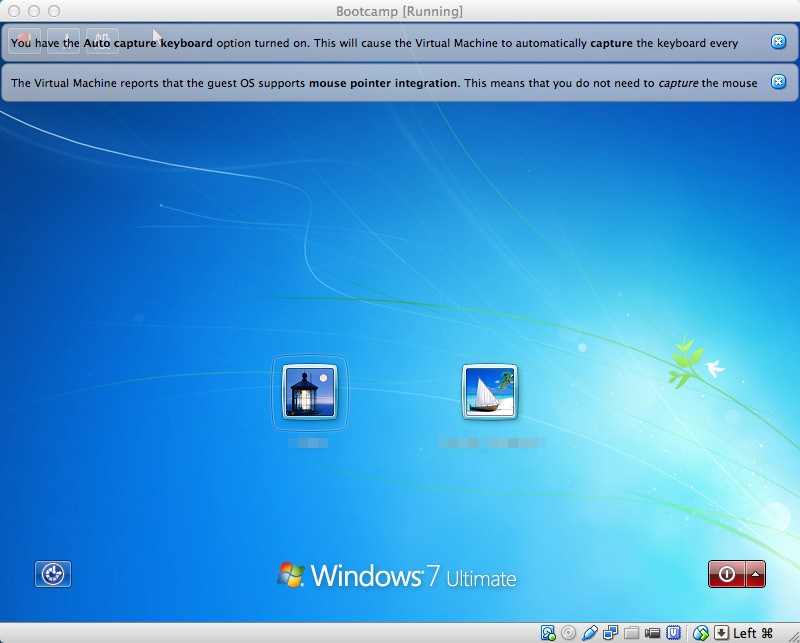Select the sailboat user account tile
Viewport: 800px width, 643px height.
coord(490,392)
